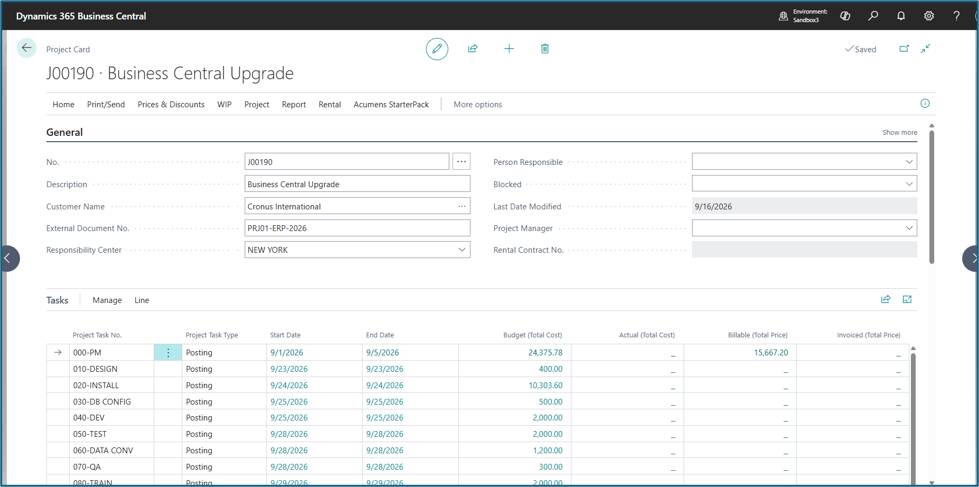Viewport: 979px width, 487px height.
Task: Open the WIP menu
Action: [x=224, y=104]
